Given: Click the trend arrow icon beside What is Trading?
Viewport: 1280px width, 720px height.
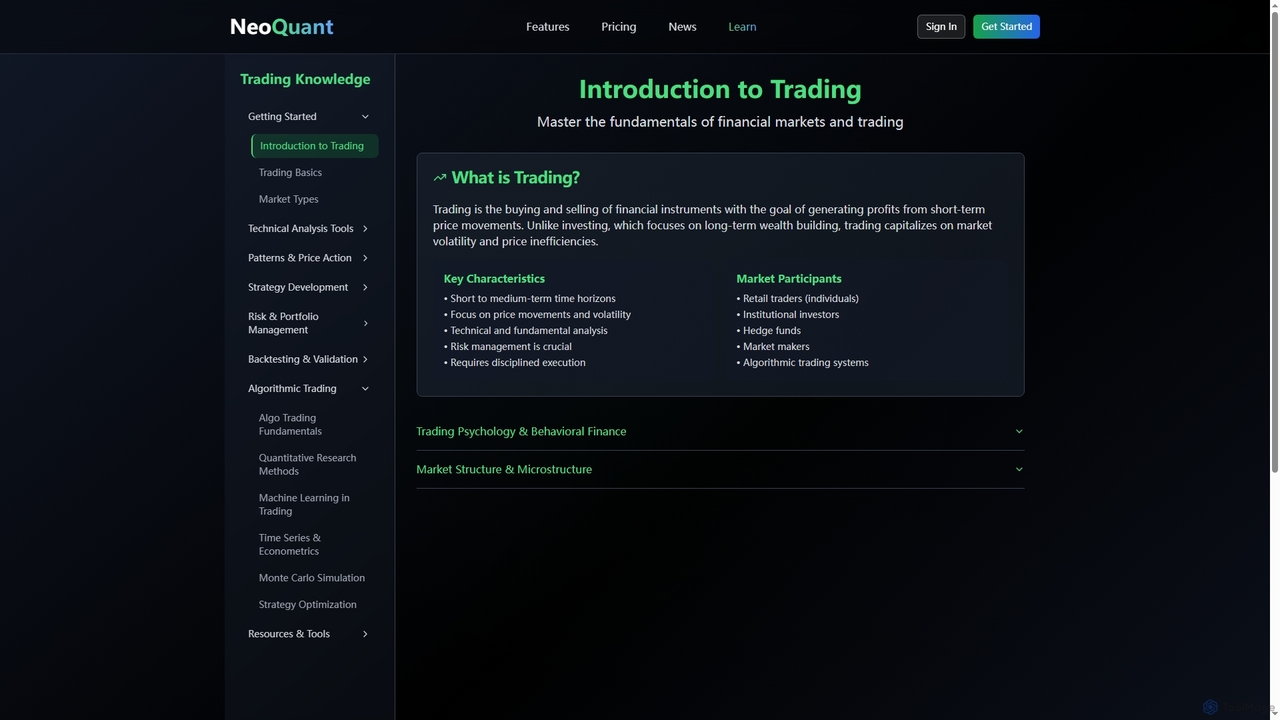Looking at the screenshot, I should point(440,178).
